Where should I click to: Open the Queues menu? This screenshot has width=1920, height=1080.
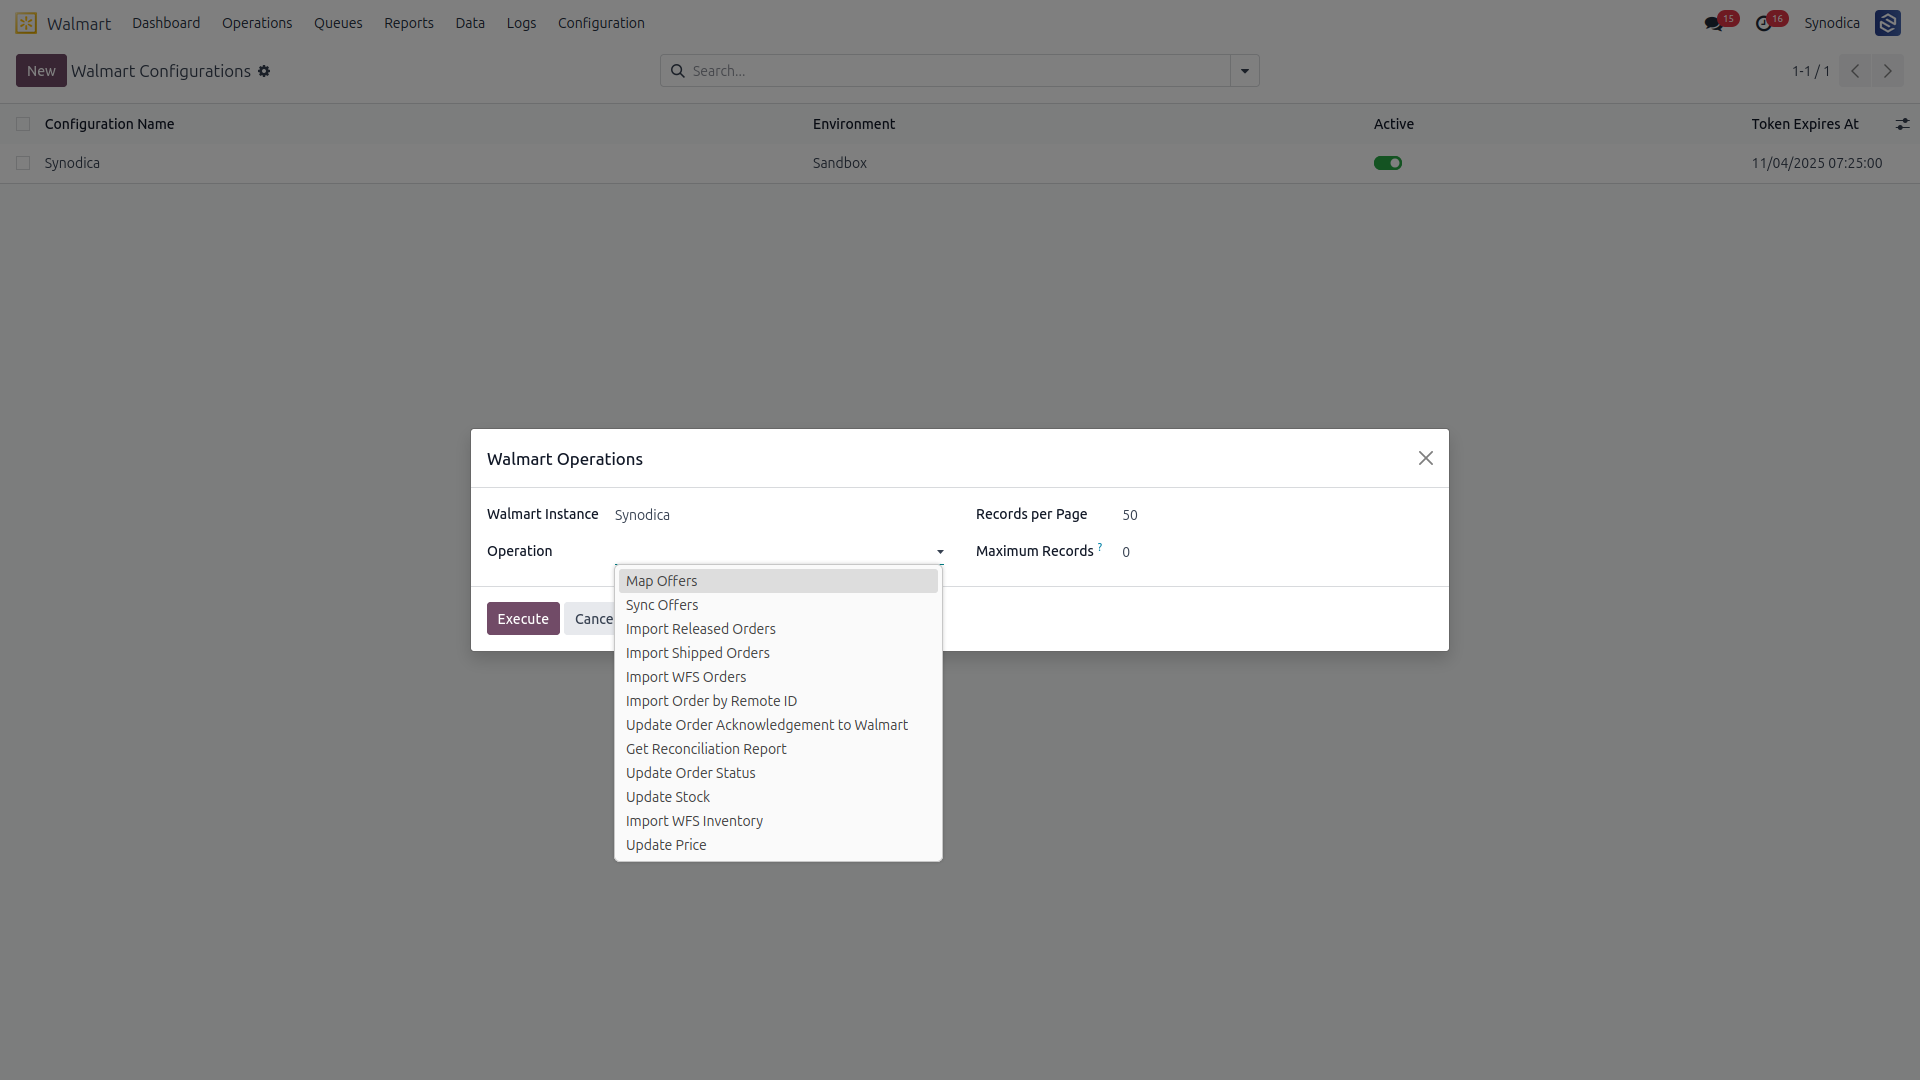tap(338, 23)
